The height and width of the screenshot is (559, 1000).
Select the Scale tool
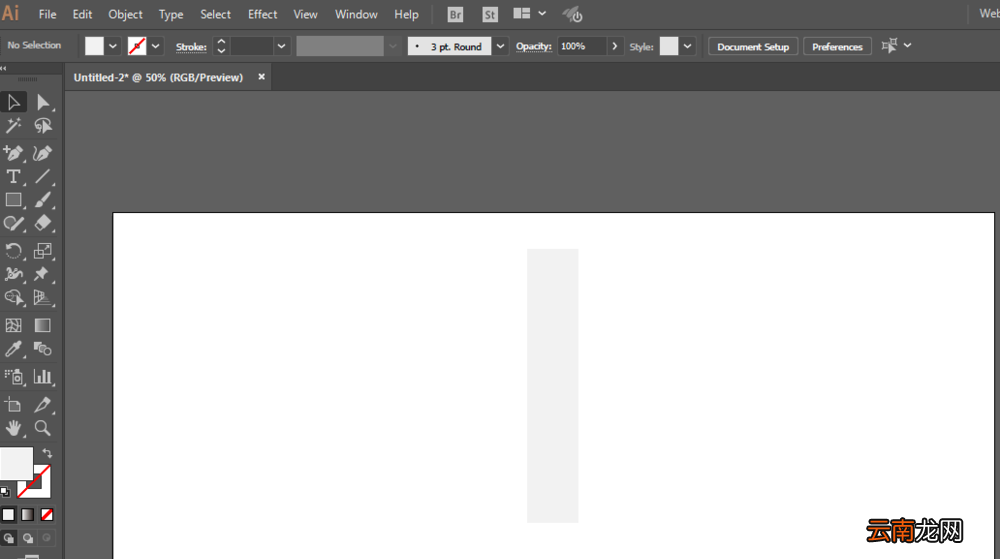[x=43, y=250]
